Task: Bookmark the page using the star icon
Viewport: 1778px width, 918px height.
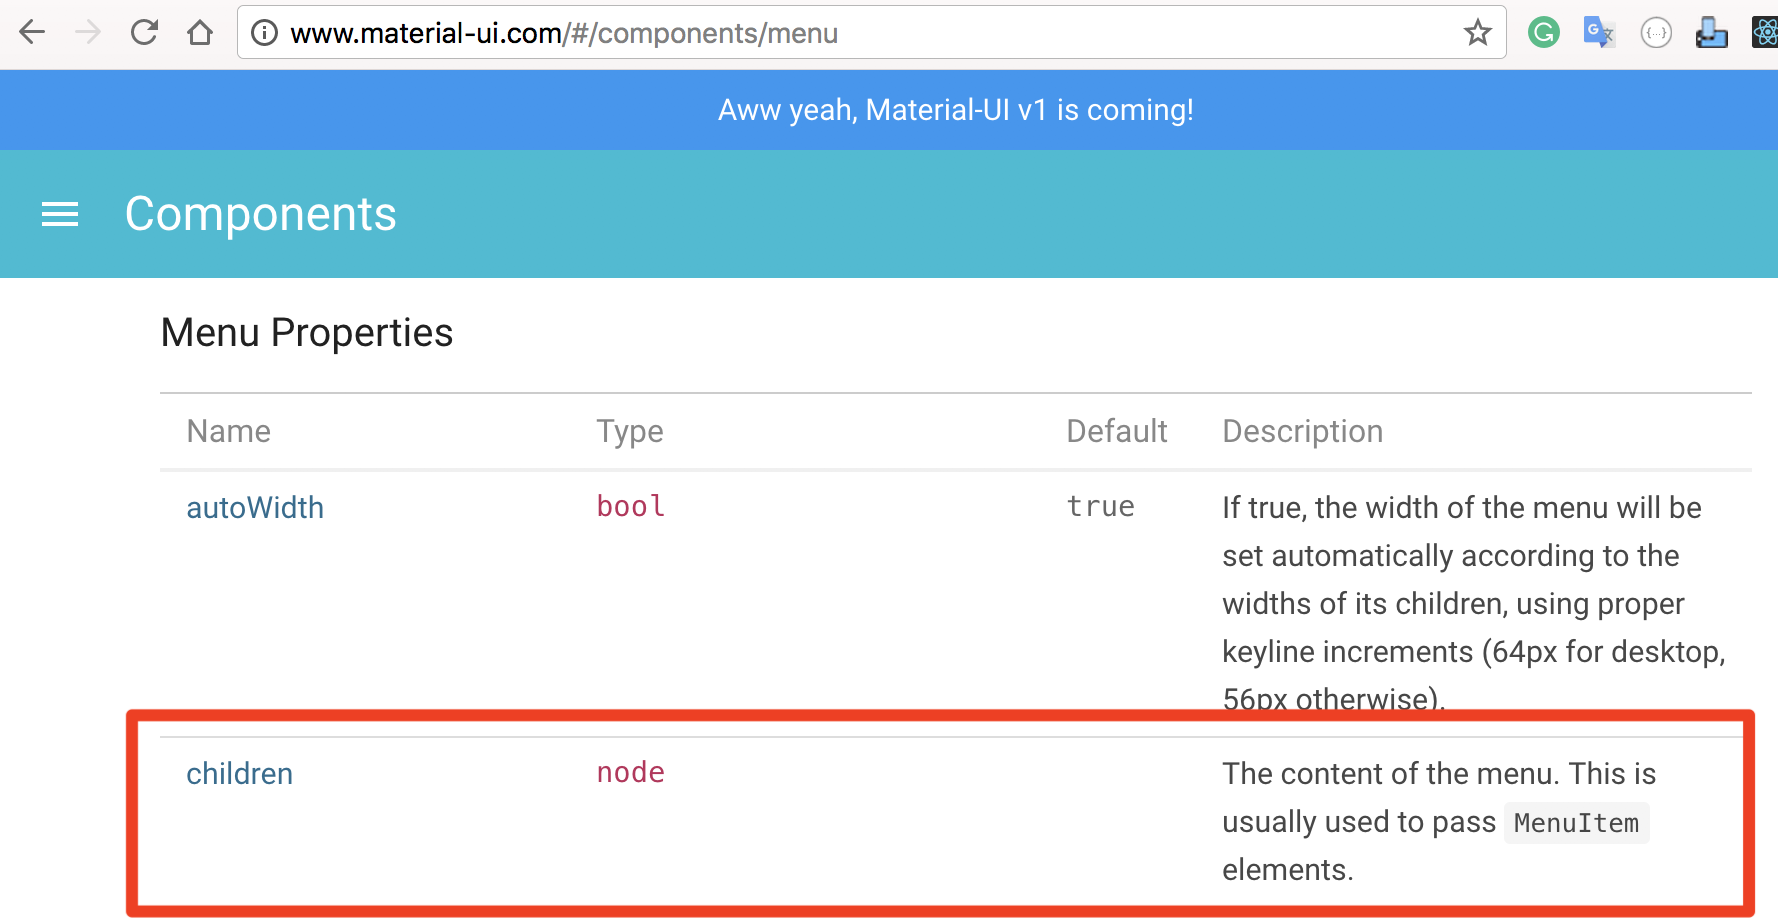Action: 1478,32
